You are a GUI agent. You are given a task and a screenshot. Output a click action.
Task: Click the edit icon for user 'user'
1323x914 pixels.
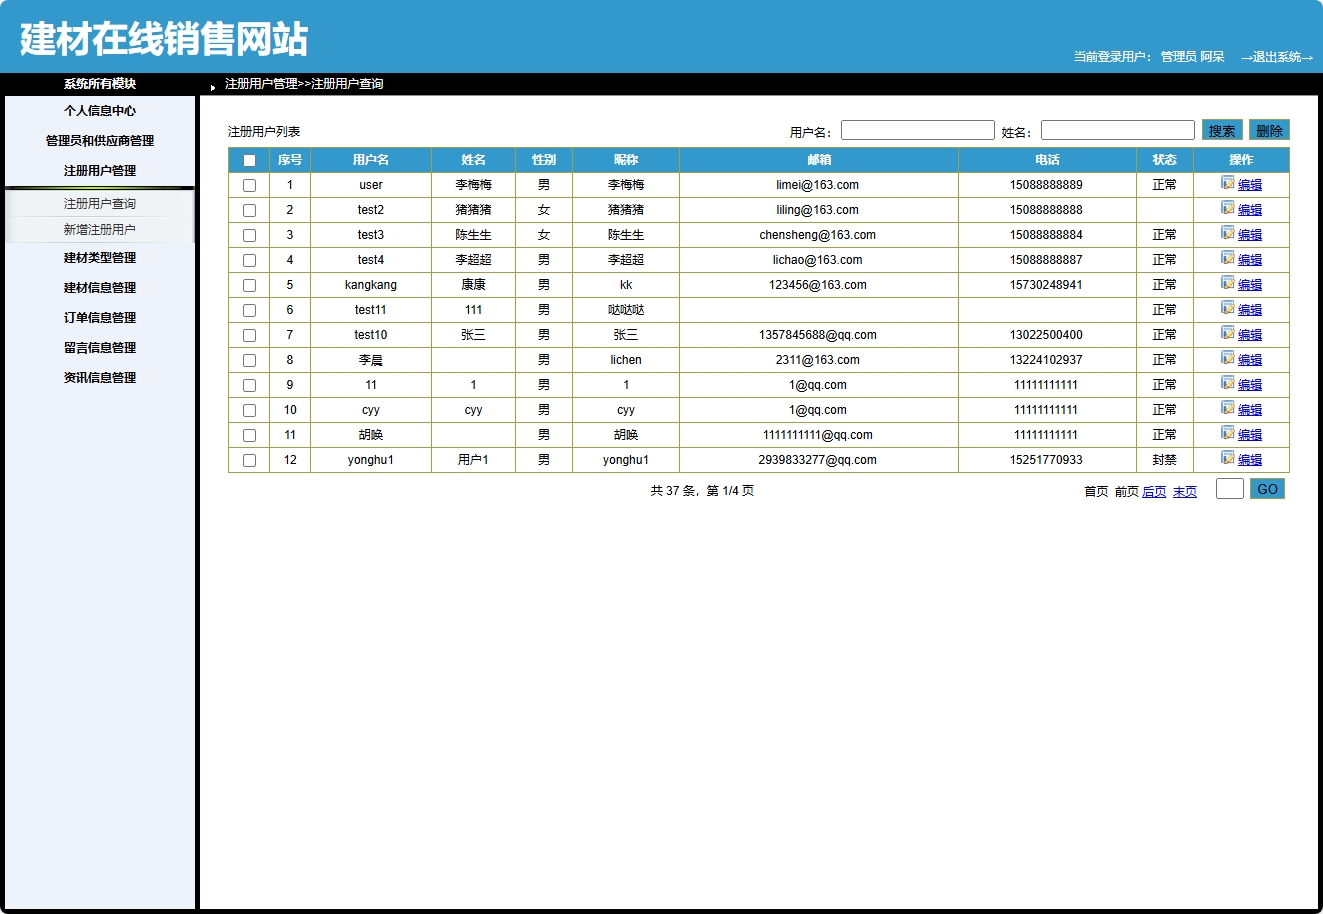[x=1227, y=184]
